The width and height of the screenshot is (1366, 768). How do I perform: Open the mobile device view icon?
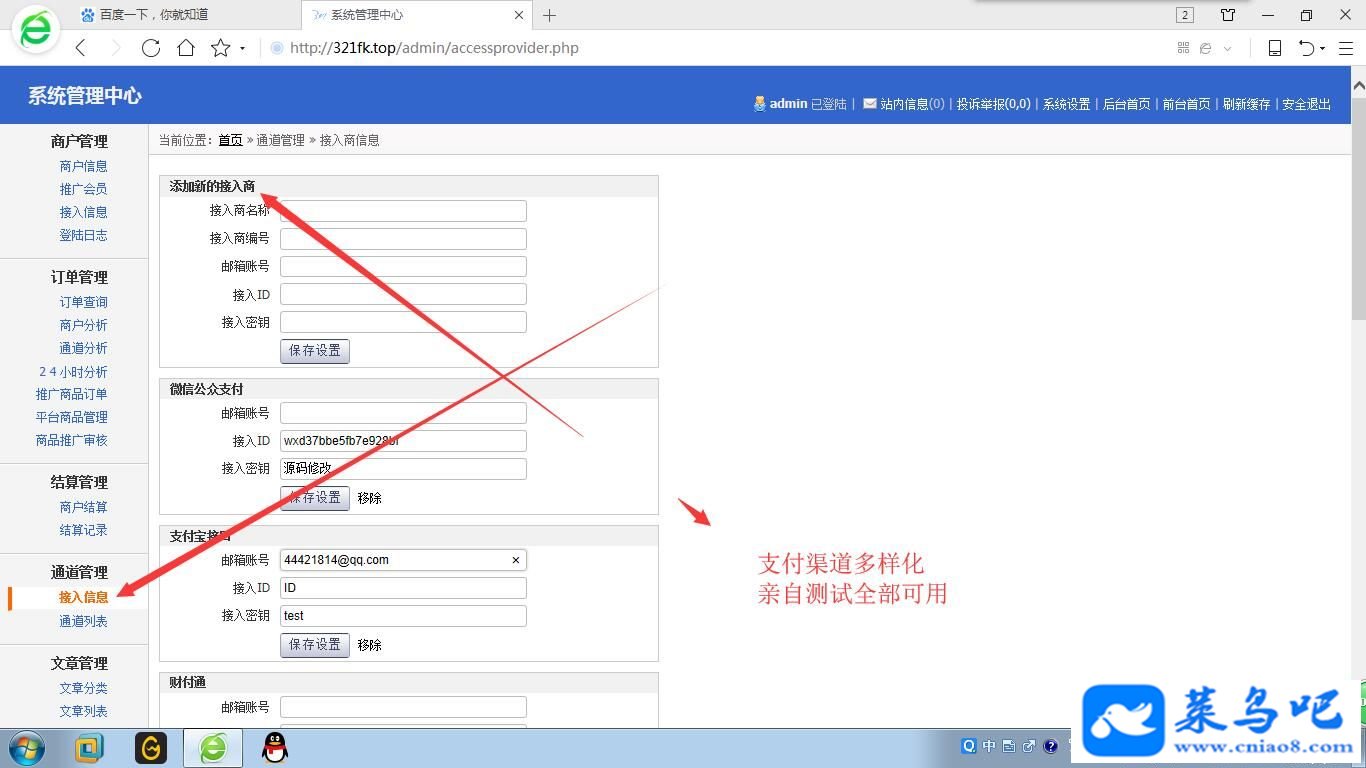1275,48
